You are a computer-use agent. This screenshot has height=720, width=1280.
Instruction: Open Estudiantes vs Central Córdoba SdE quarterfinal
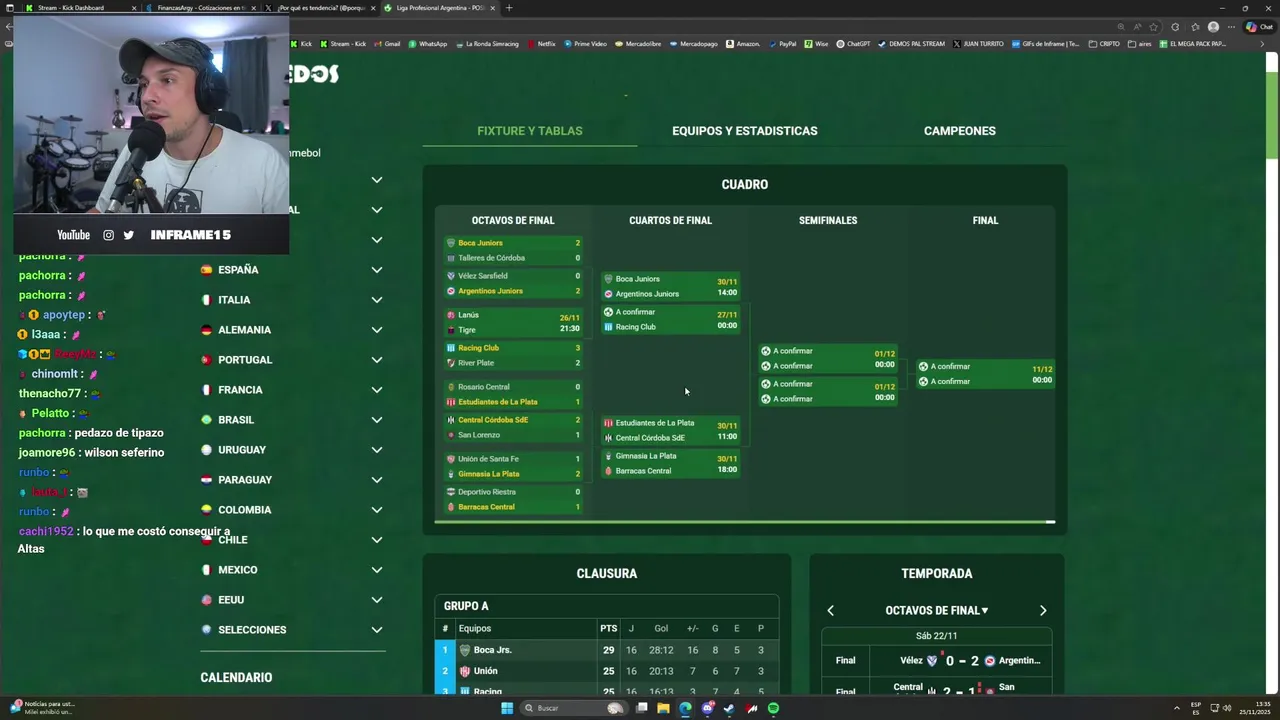[x=670, y=430]
